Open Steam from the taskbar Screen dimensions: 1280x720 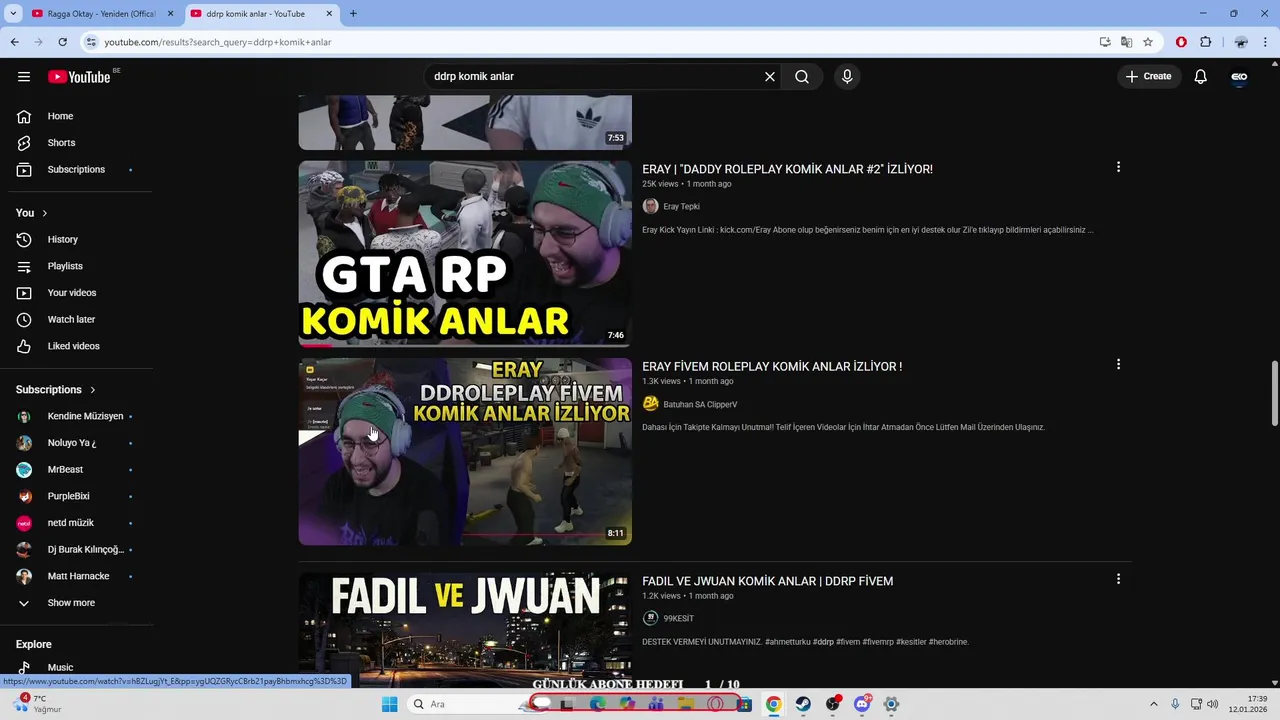tap(803, 704)
